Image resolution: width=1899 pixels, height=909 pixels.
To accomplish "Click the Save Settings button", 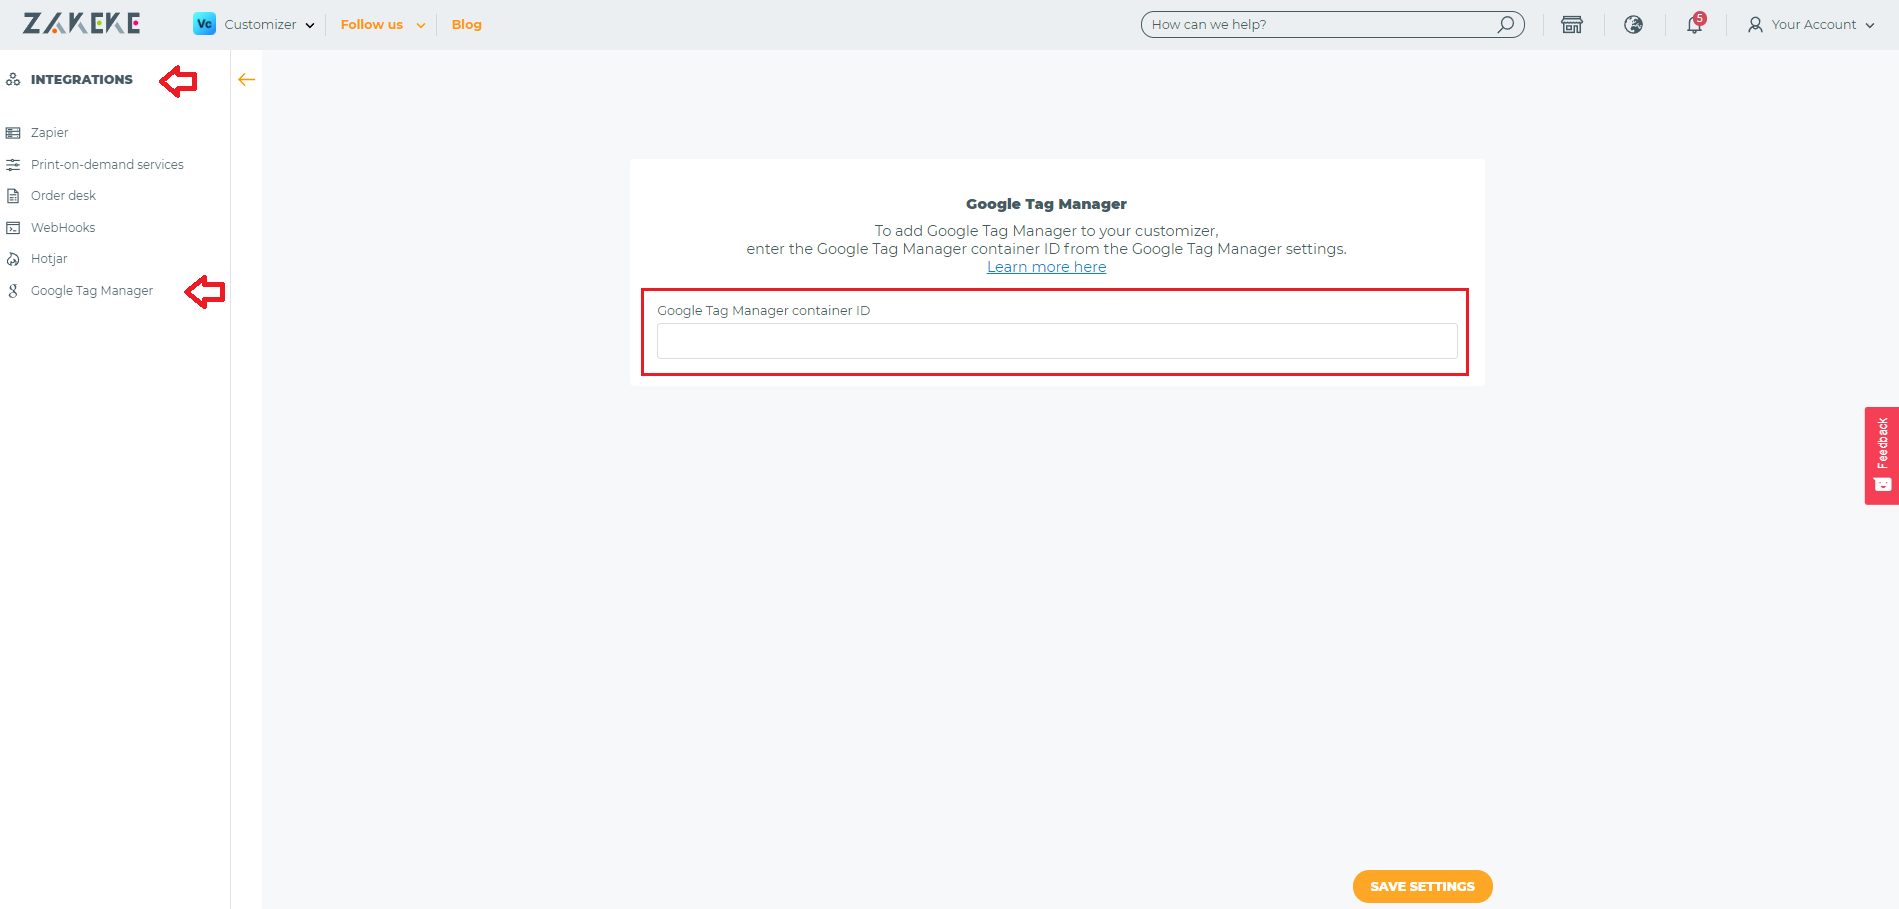I will point(1422,886).
